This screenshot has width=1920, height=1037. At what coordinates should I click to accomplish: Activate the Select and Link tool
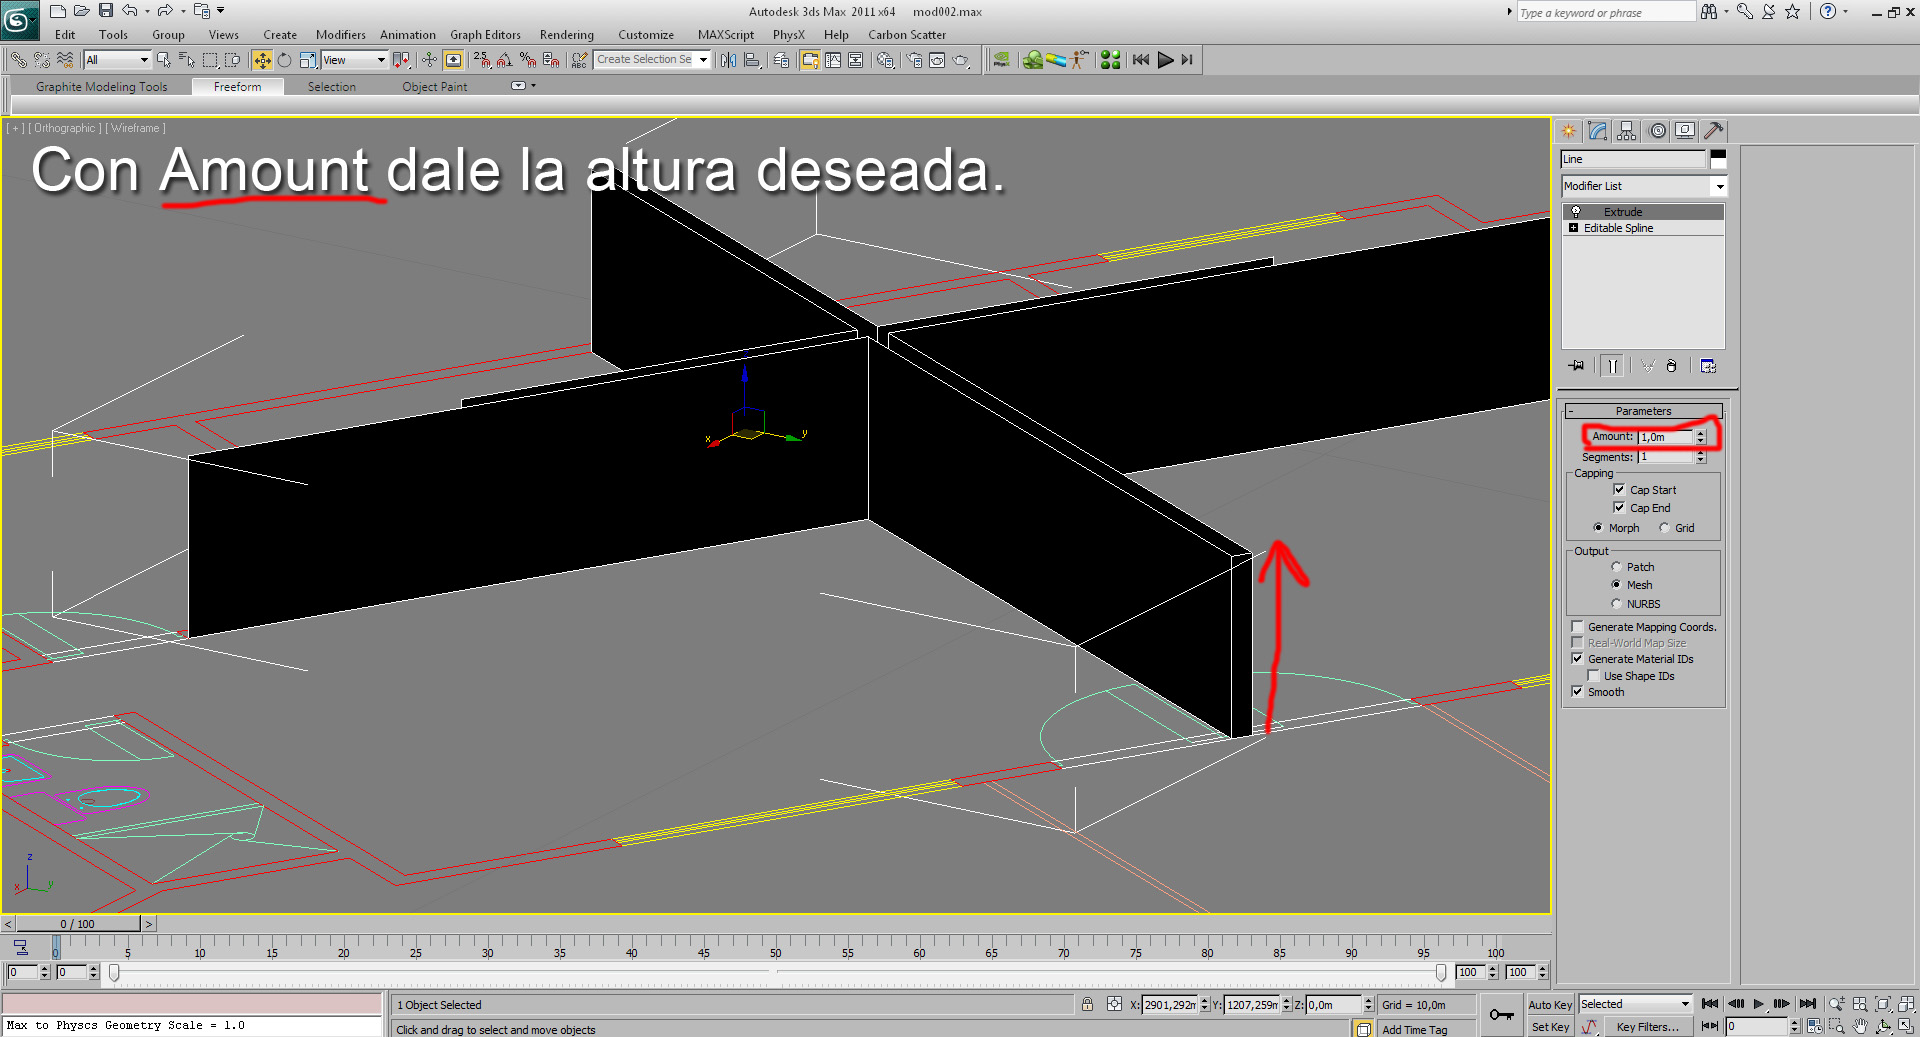[x=18, y=60]
